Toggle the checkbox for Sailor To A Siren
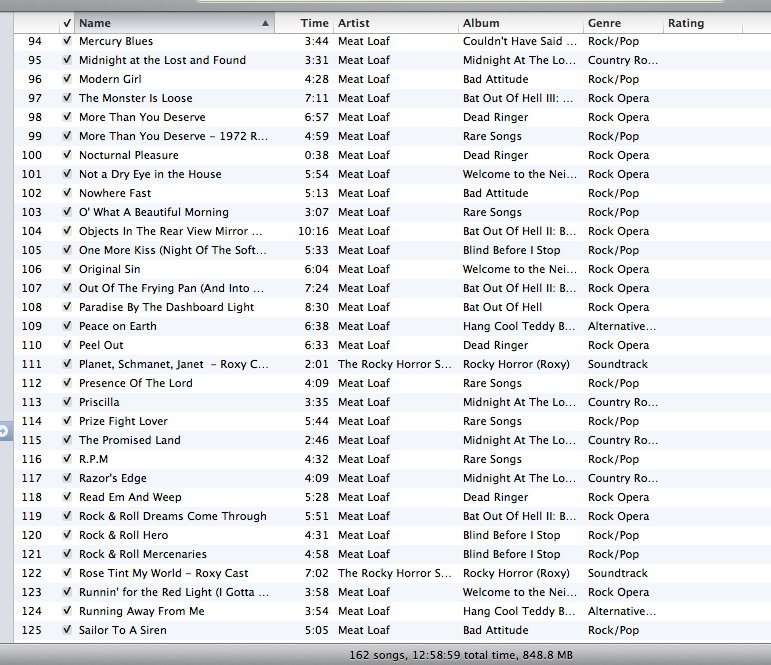 67,631
